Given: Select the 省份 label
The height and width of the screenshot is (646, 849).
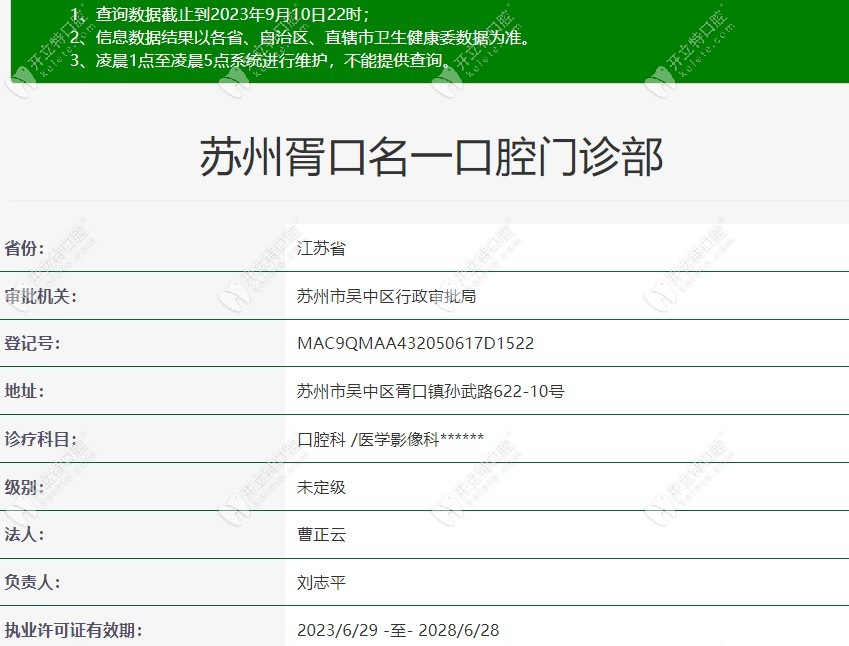Looking at the screenshot, I should 24,249.
